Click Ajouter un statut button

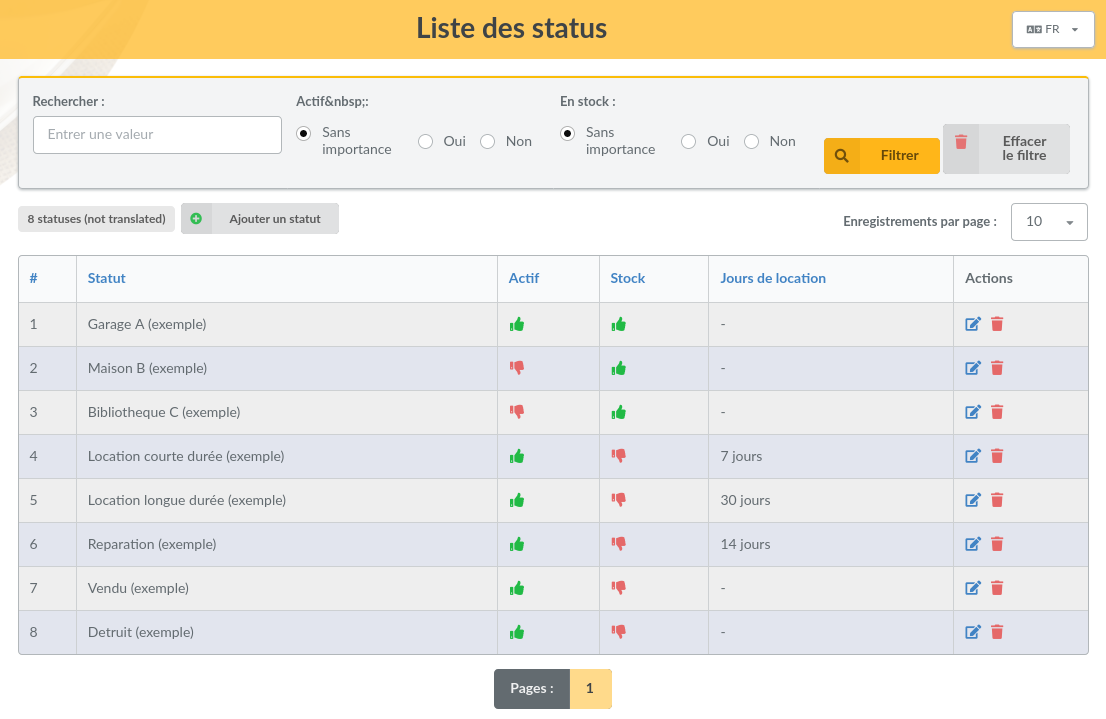coord(260,219)
